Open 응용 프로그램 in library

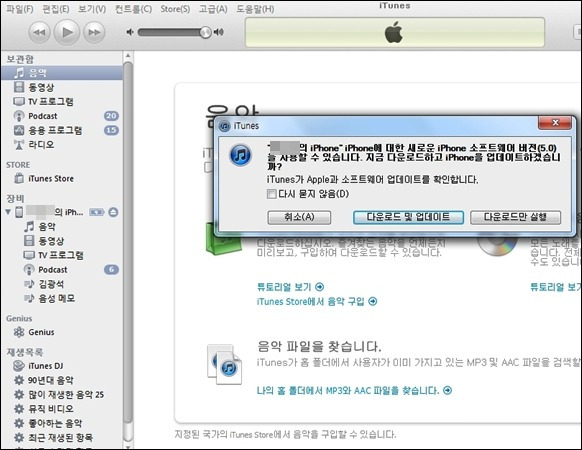[62, 130]
